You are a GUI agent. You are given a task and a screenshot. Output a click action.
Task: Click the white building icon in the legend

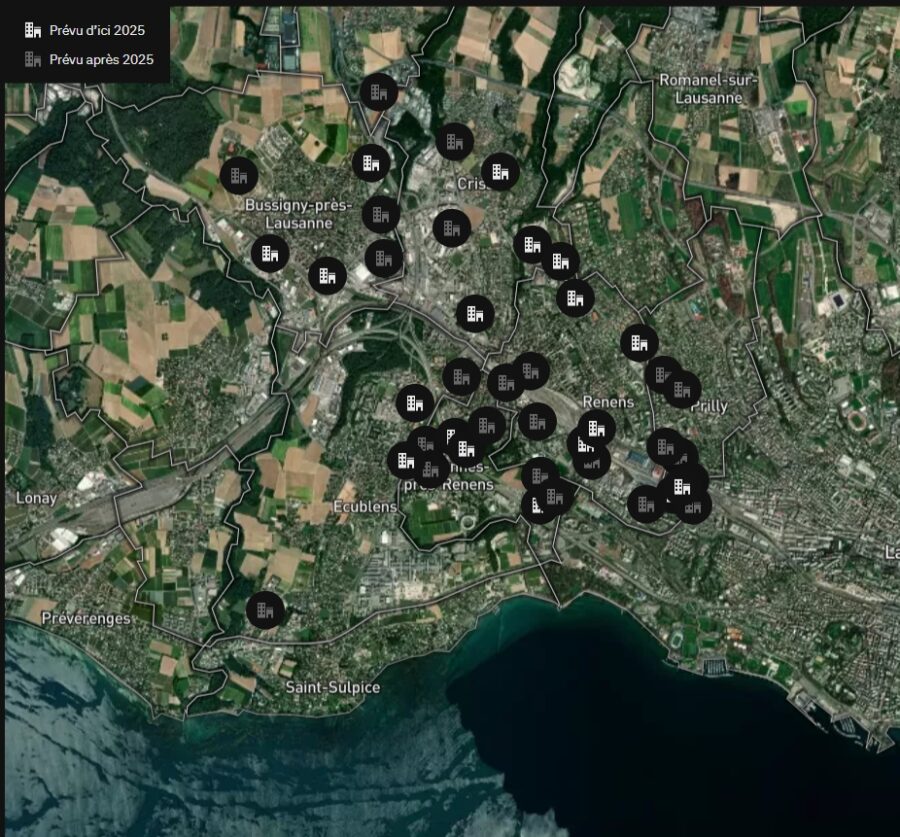(33, 30)
